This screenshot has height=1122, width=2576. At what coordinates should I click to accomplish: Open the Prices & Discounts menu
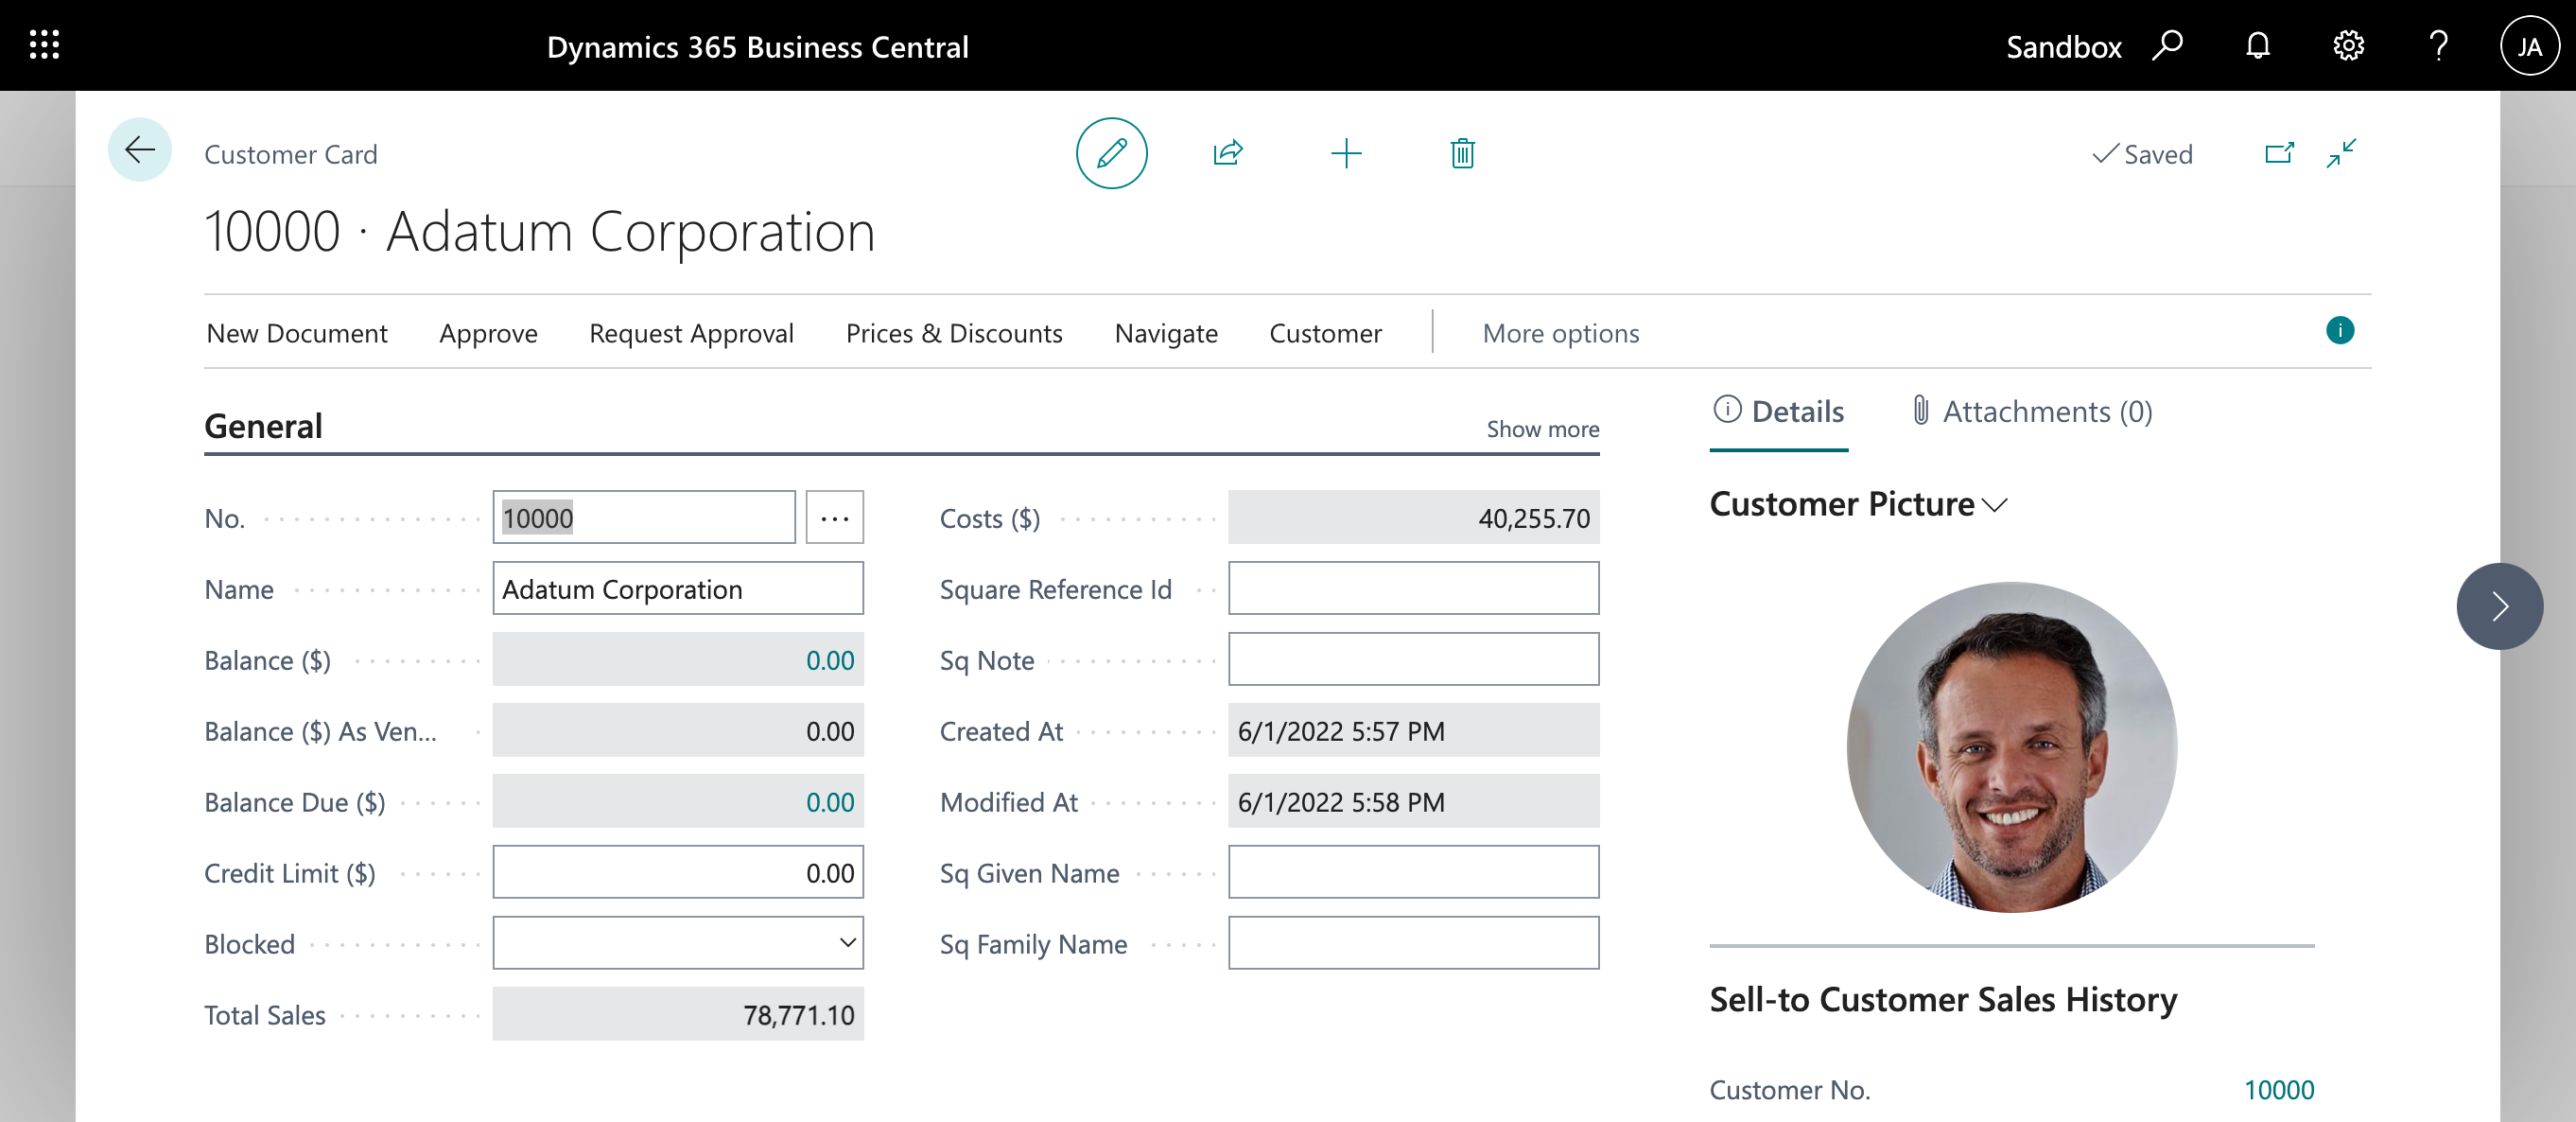click(953, 333)
